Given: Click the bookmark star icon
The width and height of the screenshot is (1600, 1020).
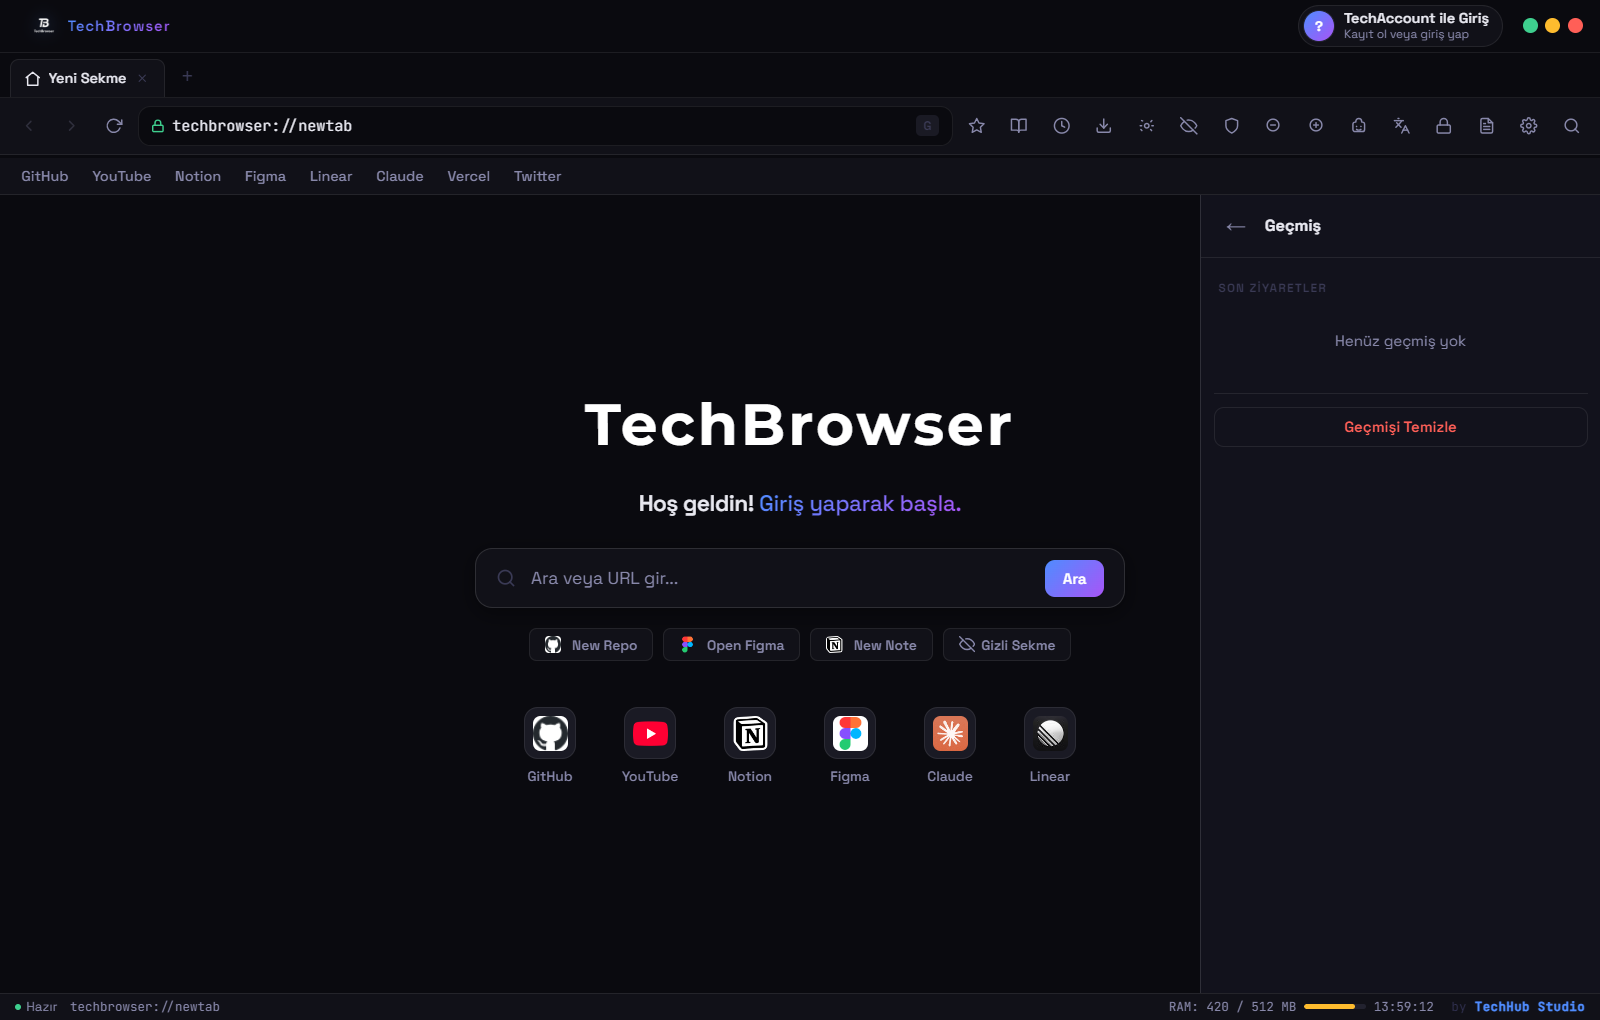Looking at the screenshot, I should pos(977,126).
